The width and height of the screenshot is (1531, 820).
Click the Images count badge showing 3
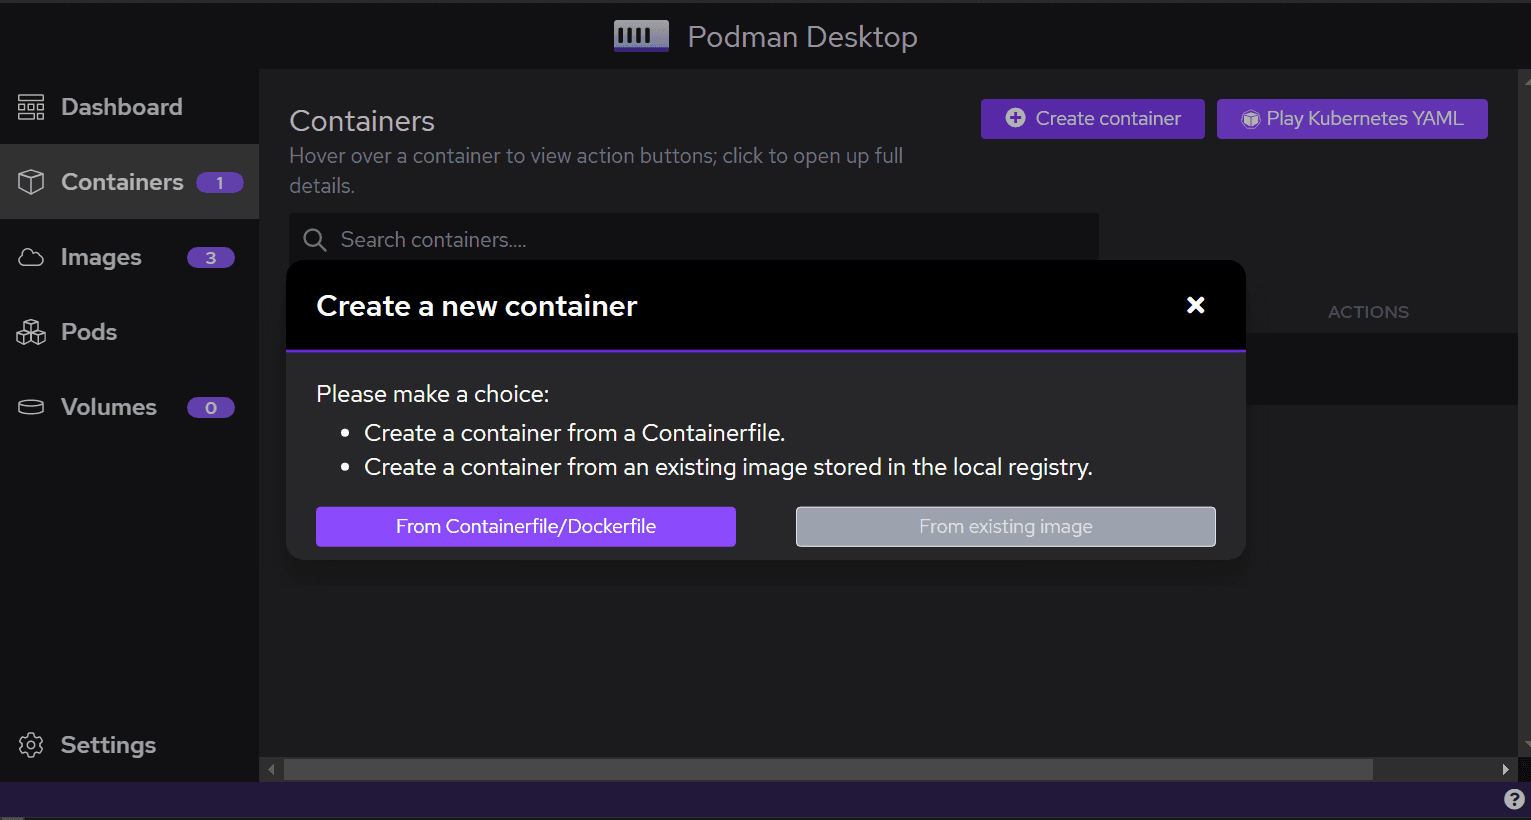(211, 258)
